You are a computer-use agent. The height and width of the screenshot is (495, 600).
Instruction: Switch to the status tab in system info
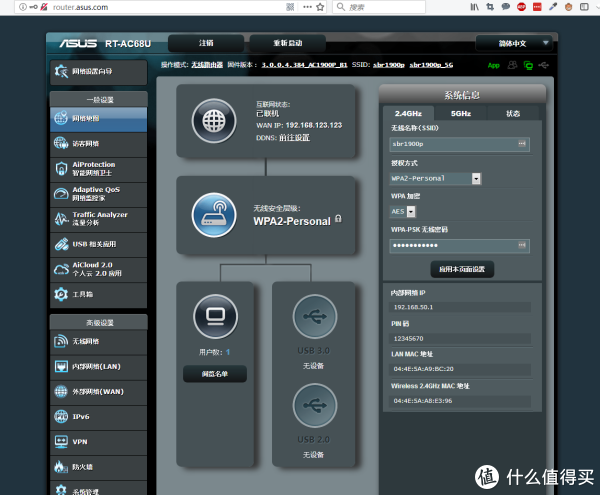click(x=513, y=114)
